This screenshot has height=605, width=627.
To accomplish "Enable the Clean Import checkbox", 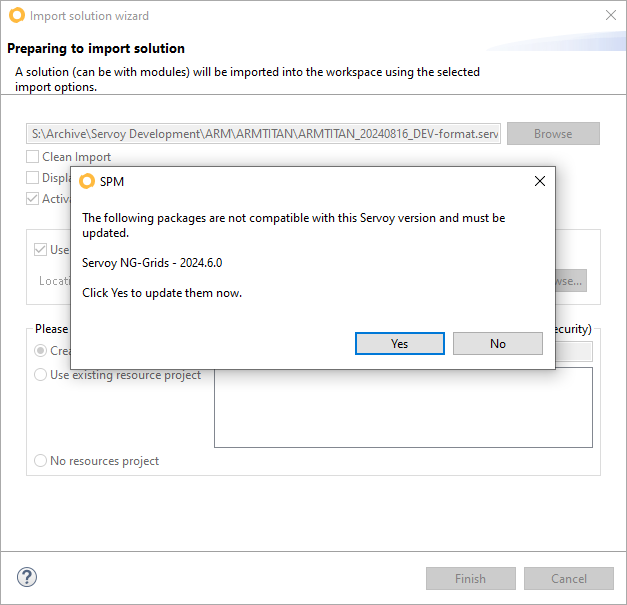I will pos(33,157).
